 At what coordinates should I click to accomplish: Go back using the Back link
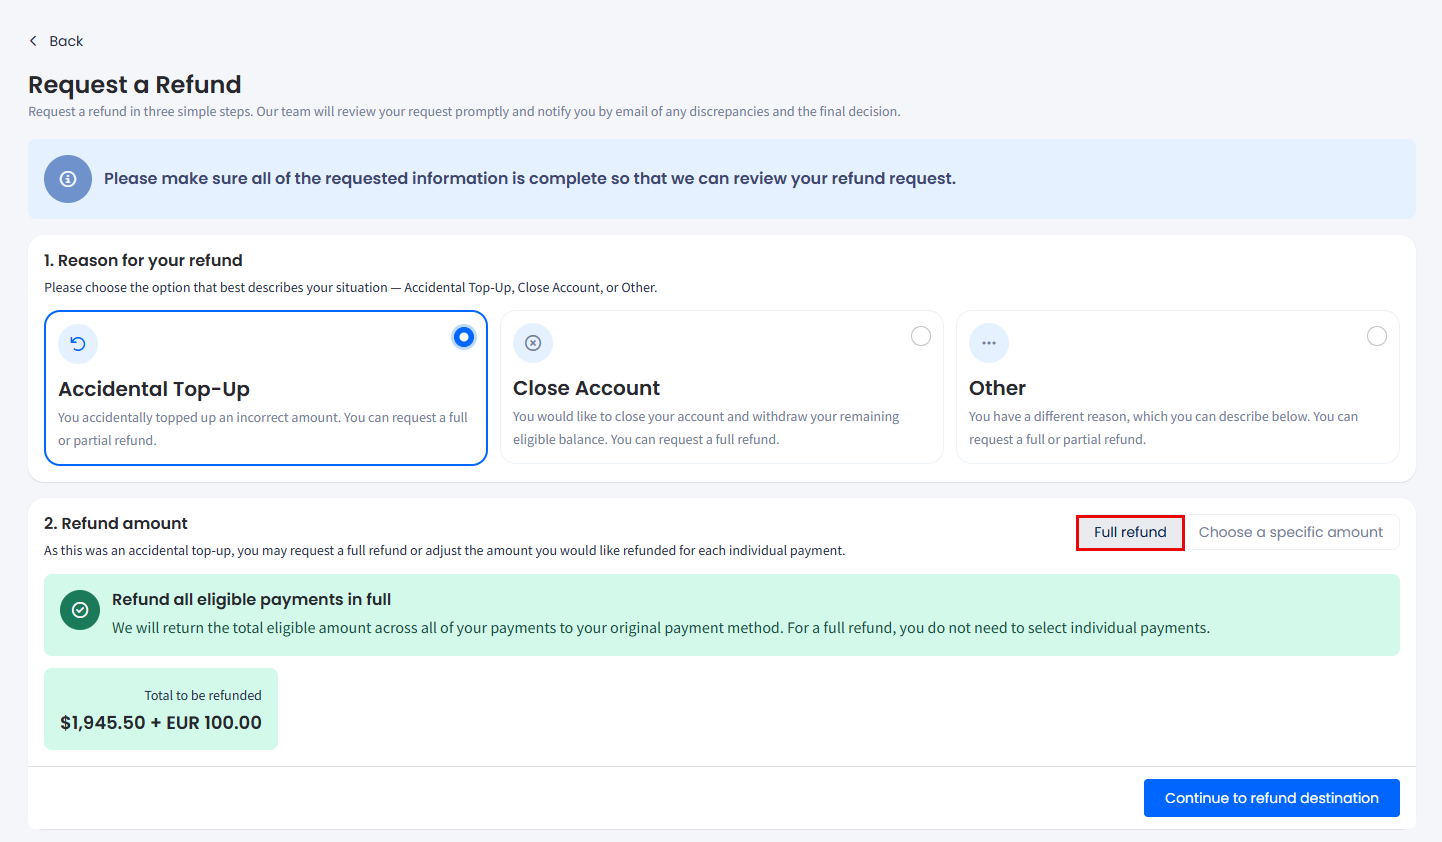[x=56, y=41]
